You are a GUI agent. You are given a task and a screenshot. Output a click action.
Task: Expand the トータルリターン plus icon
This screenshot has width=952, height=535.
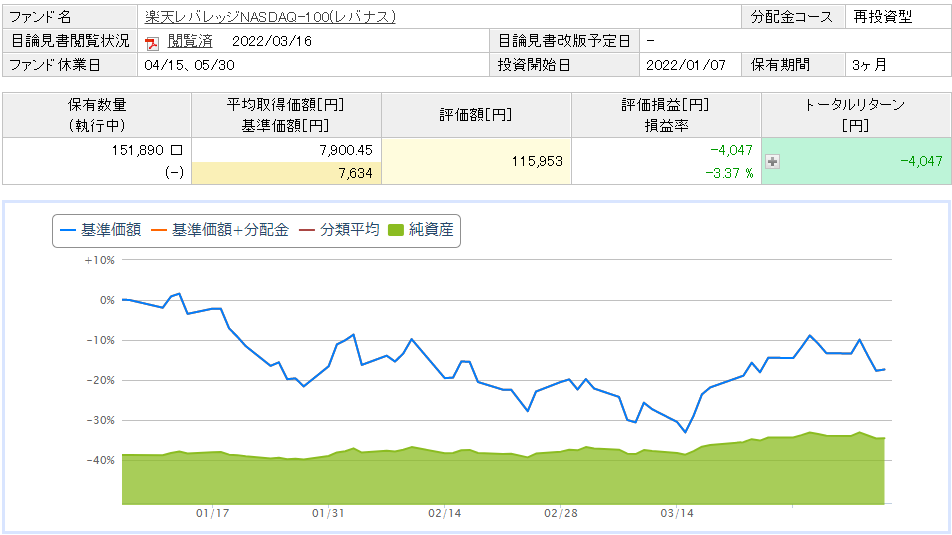772,162
